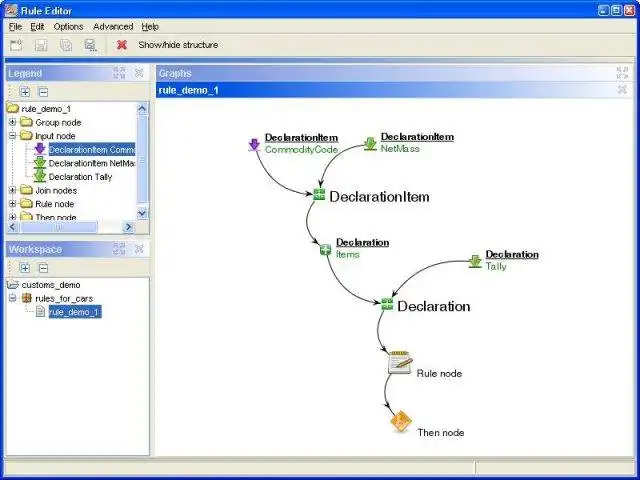640x480 pixels.
Task: Maximize the Workspace panel
Action: pyautogui.click(x=119, y=249)
